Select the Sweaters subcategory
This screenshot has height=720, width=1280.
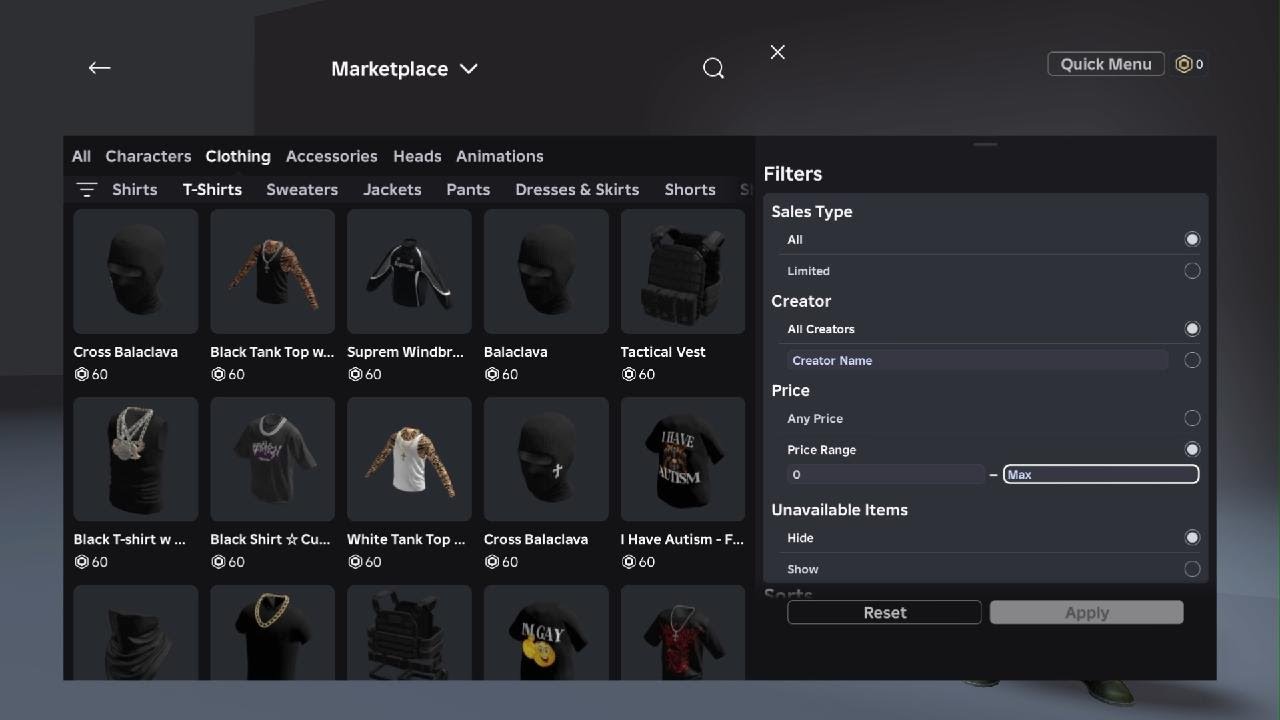tap(302, 189)
